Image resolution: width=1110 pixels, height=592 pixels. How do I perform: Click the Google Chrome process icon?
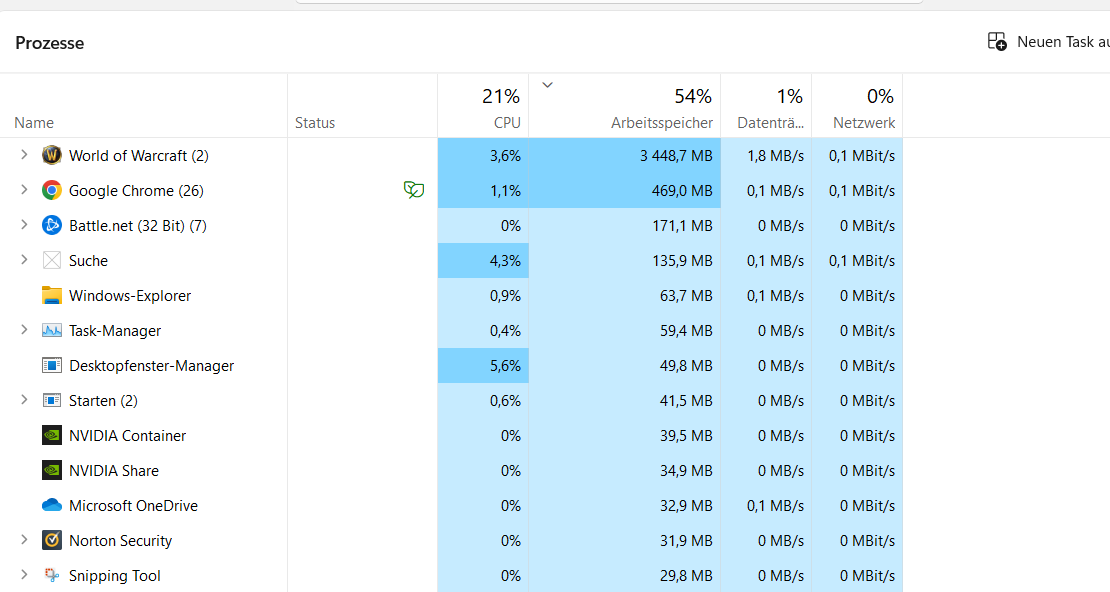click(x=52, y=190)
